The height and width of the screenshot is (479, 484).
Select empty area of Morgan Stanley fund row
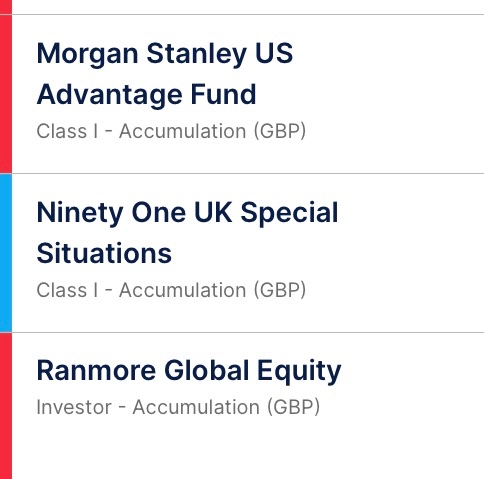click(x=393, y=94)
